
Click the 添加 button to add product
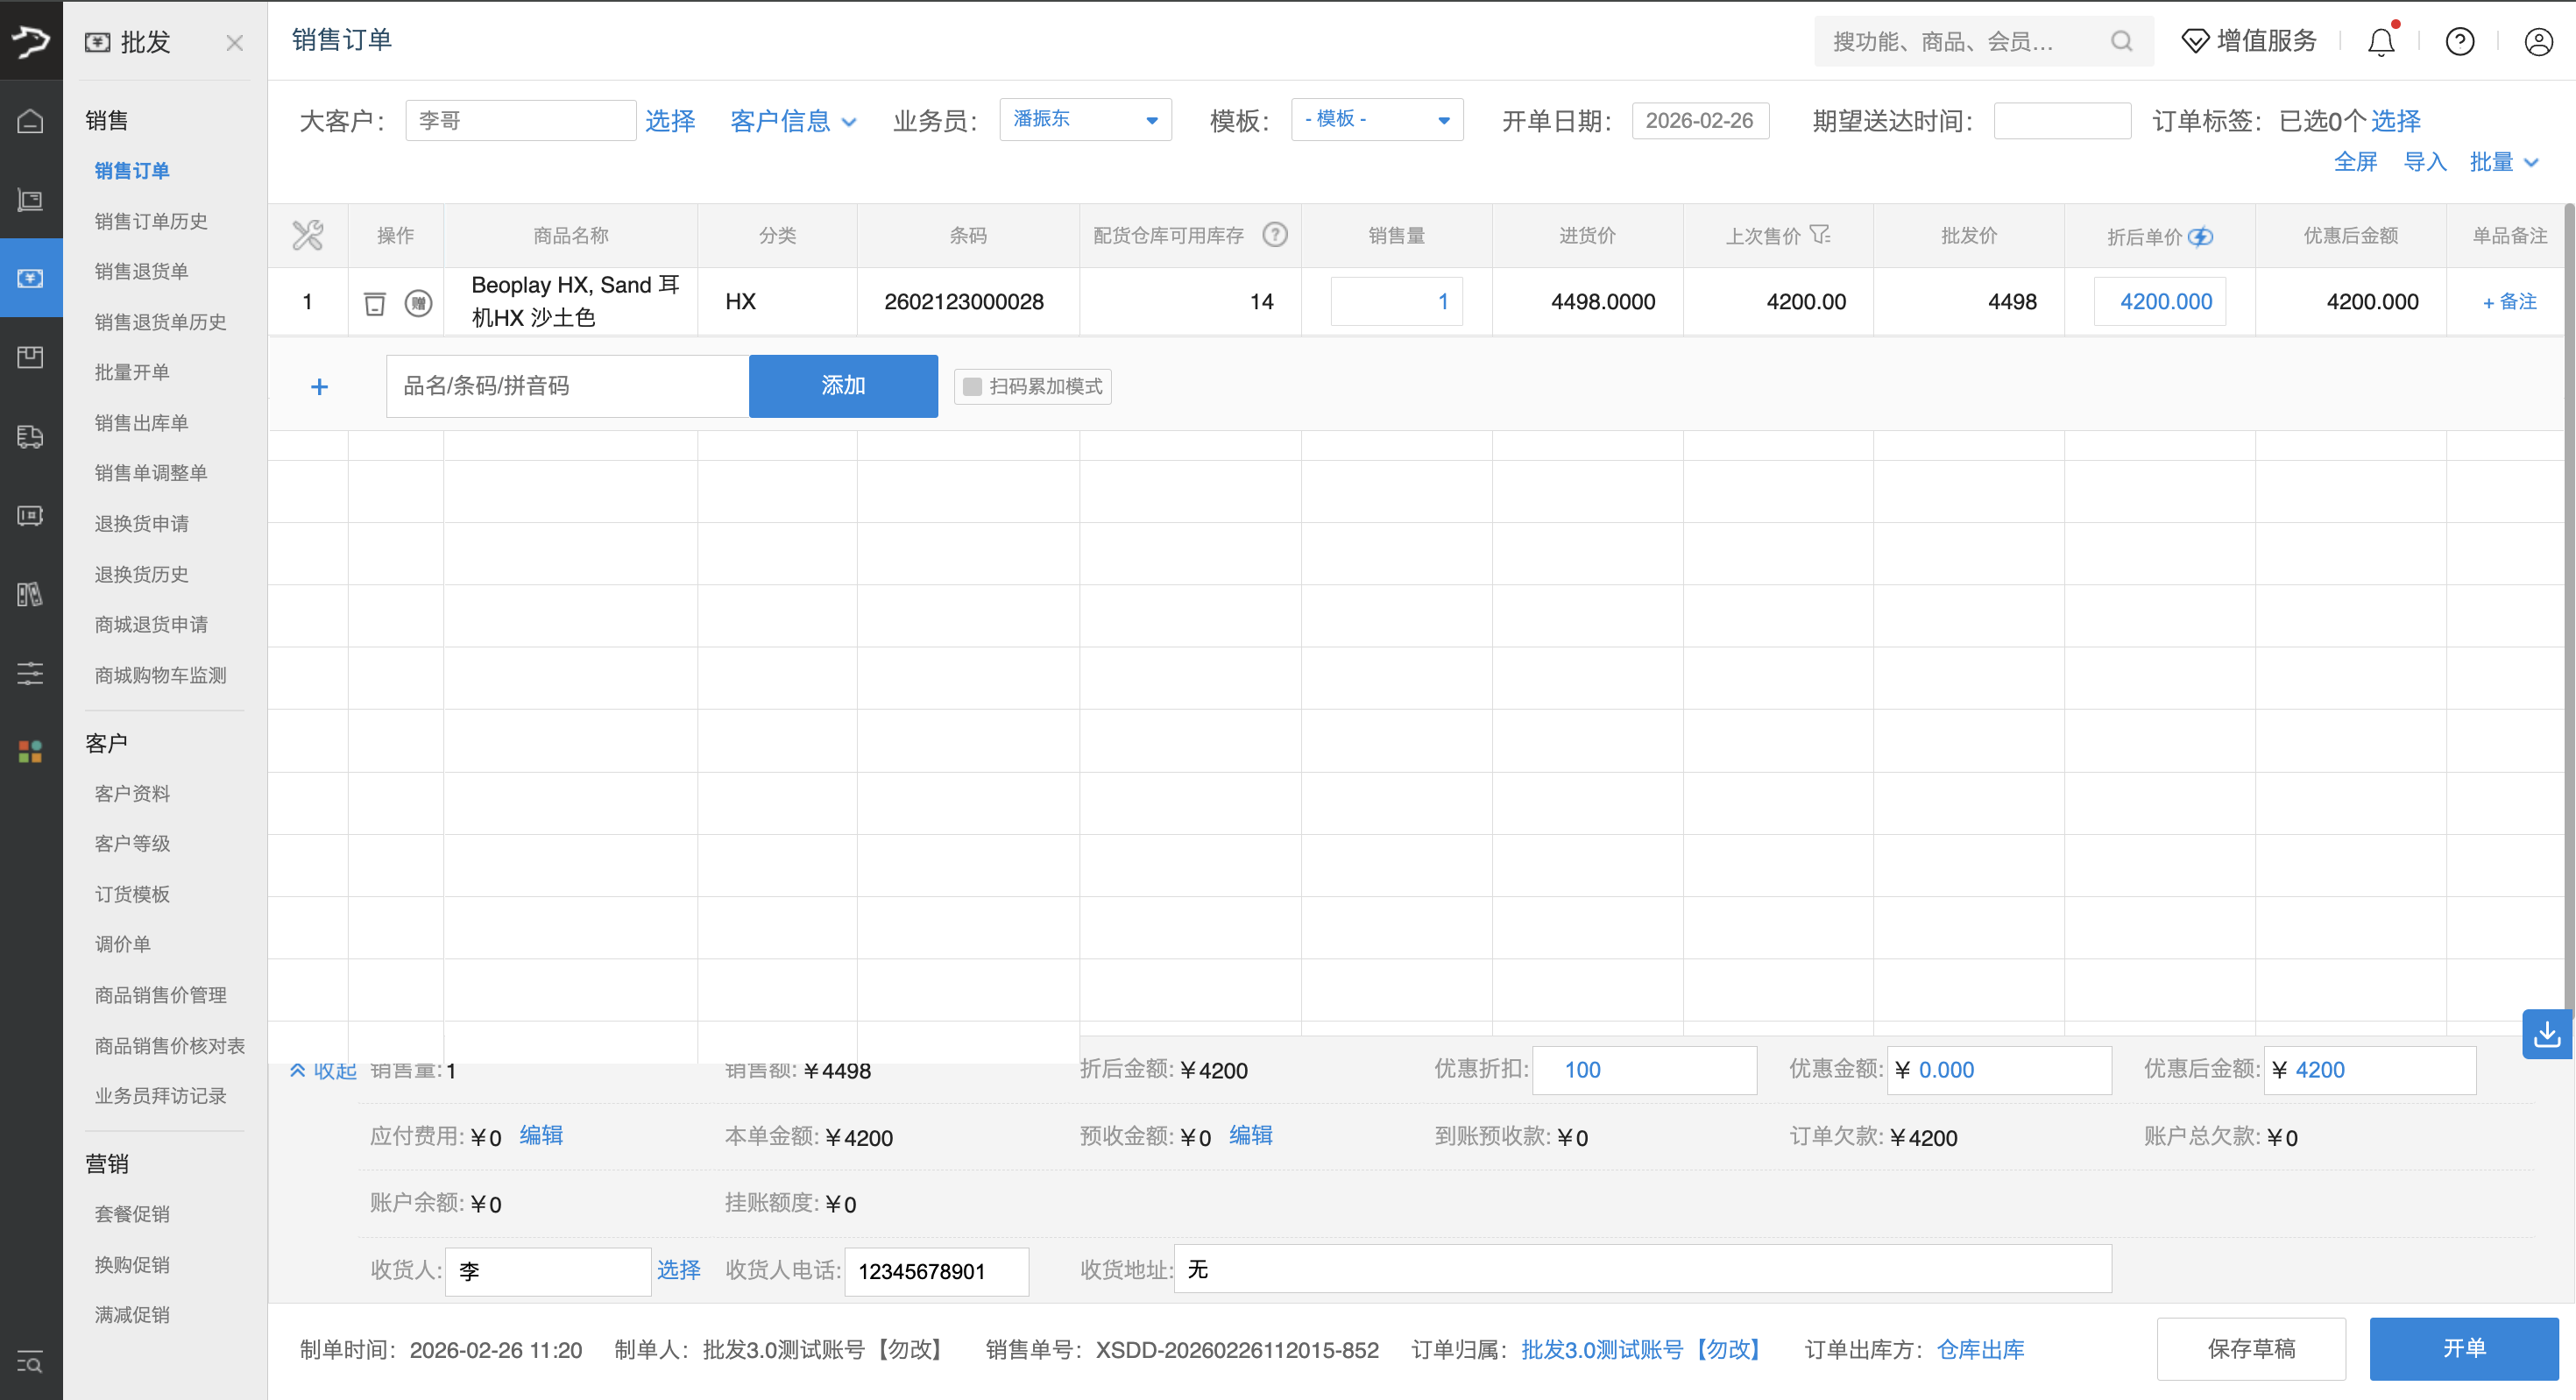click(843, 386)
